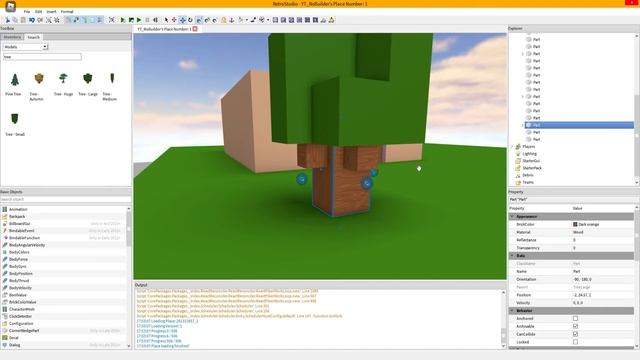Insert the Tree - Medium model
The width and height of the screenshot is (640, 360).
[112, 78]
